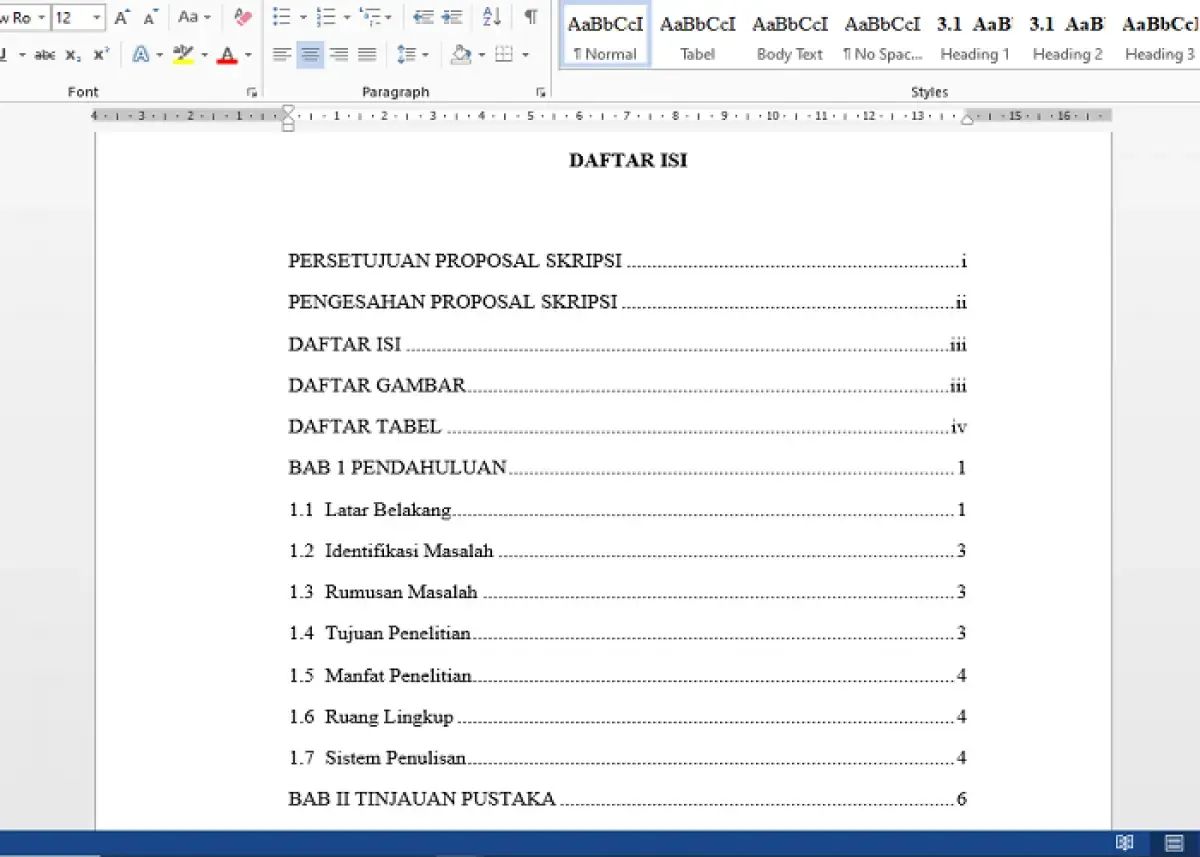Click the DAFTAR TABEL entry

click(627, 427)
